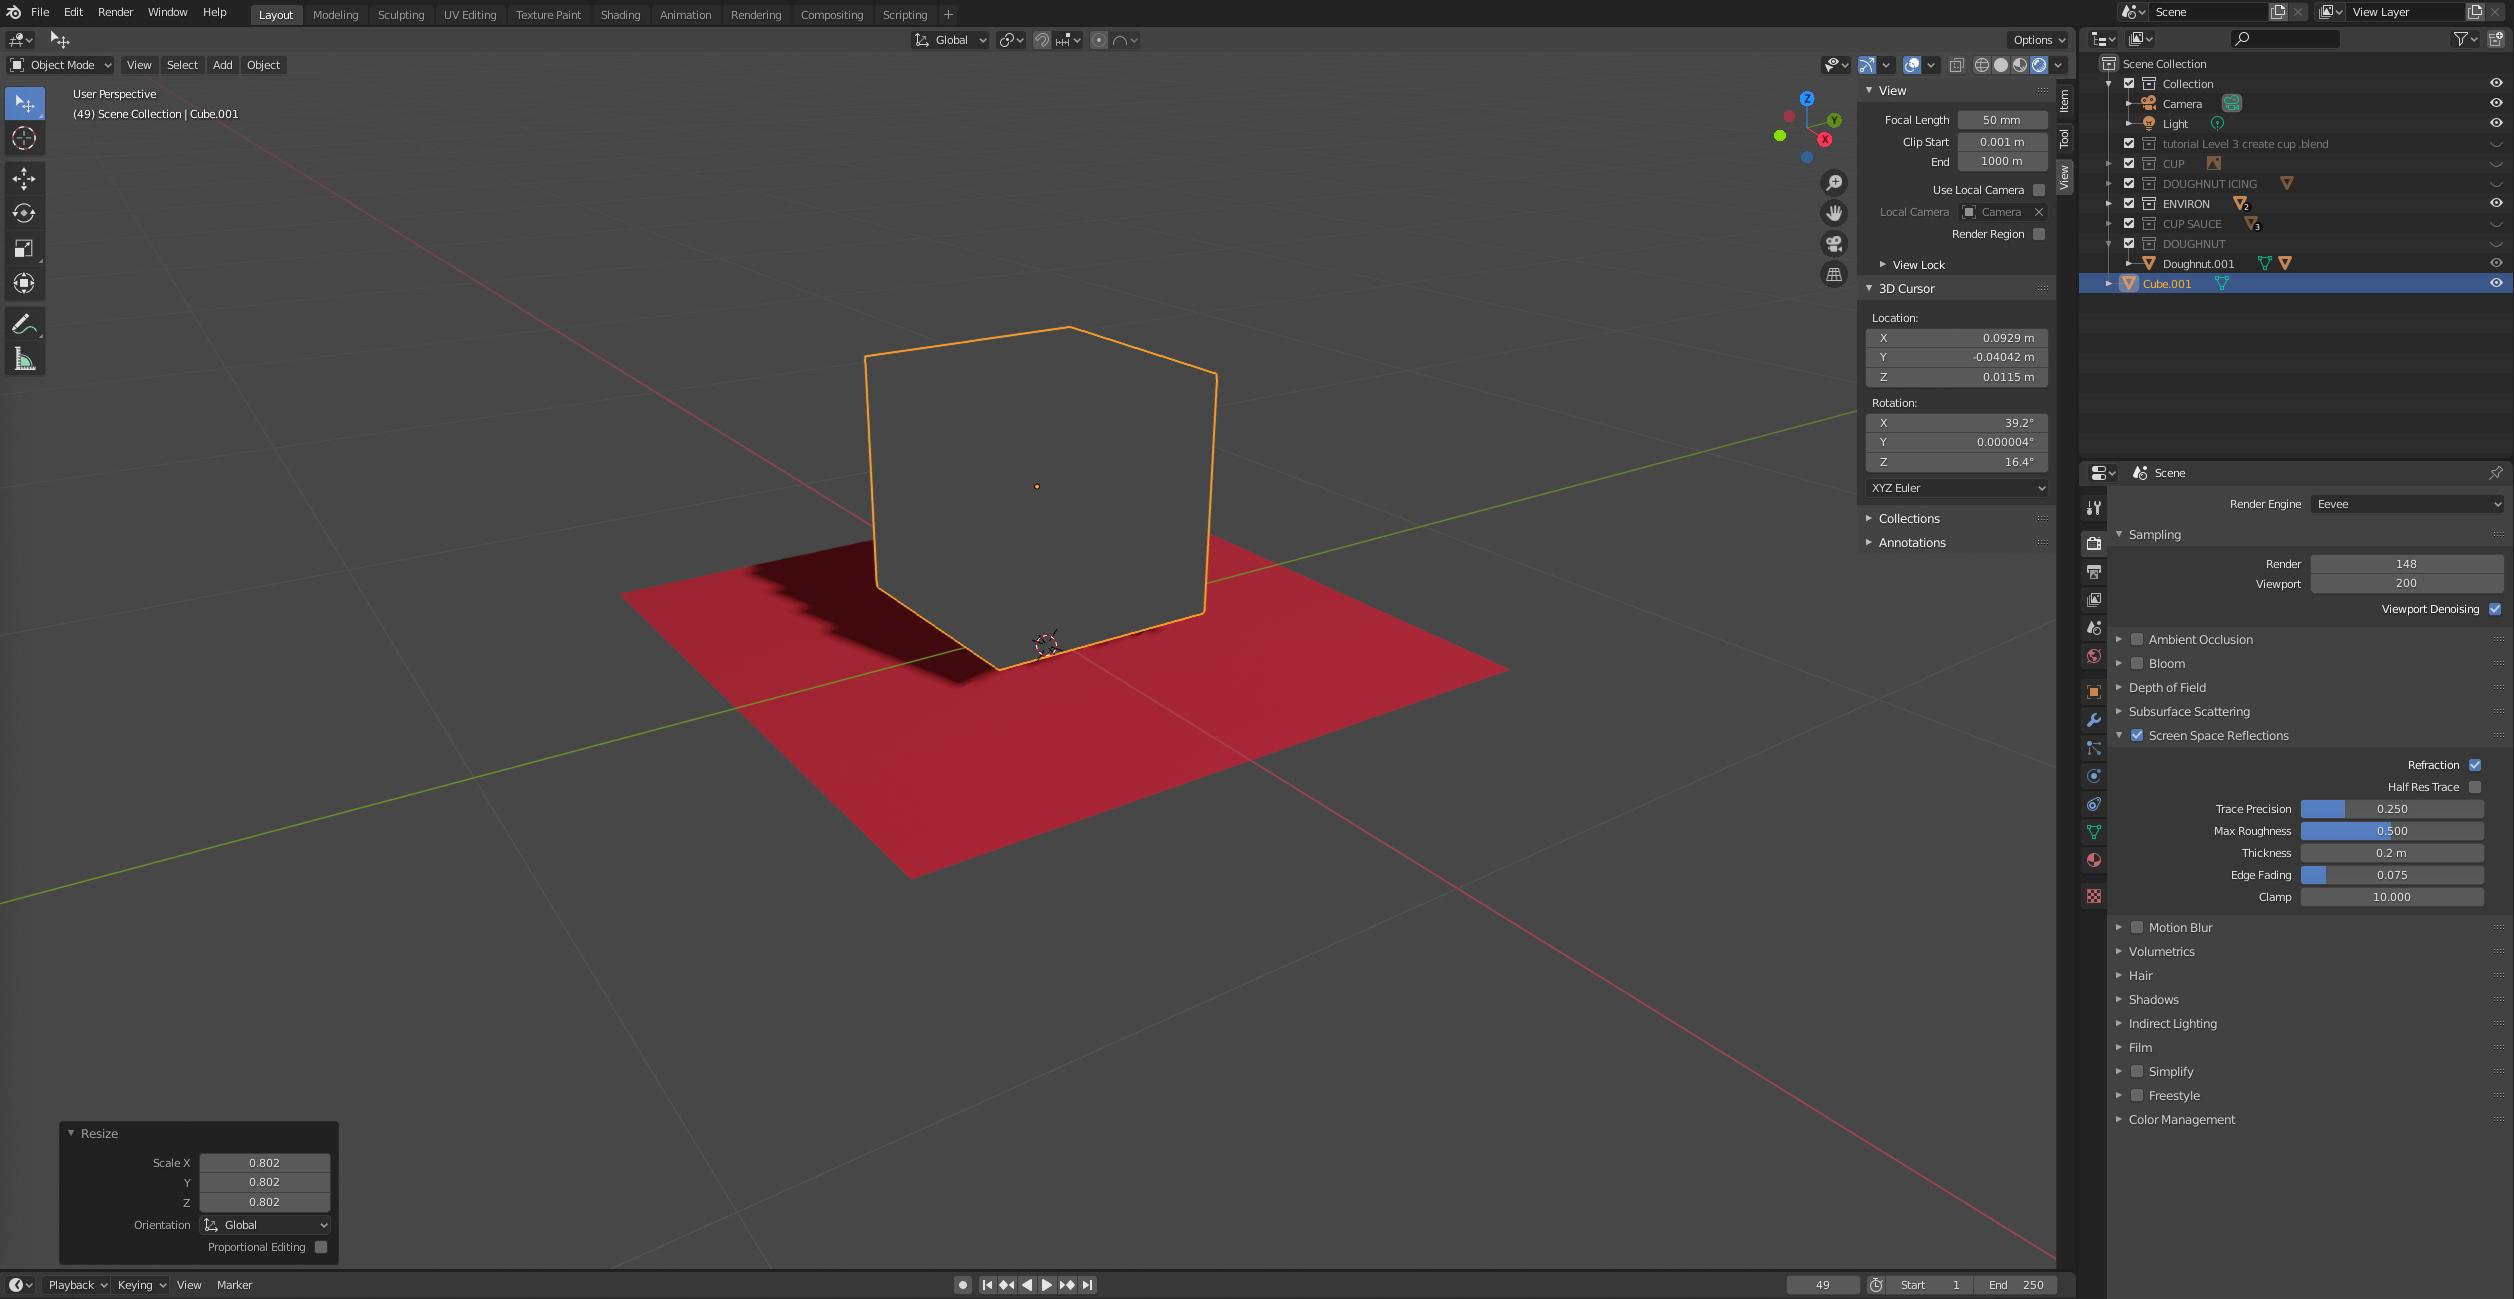Enable Bloom checkbox

pos(2137,664)
